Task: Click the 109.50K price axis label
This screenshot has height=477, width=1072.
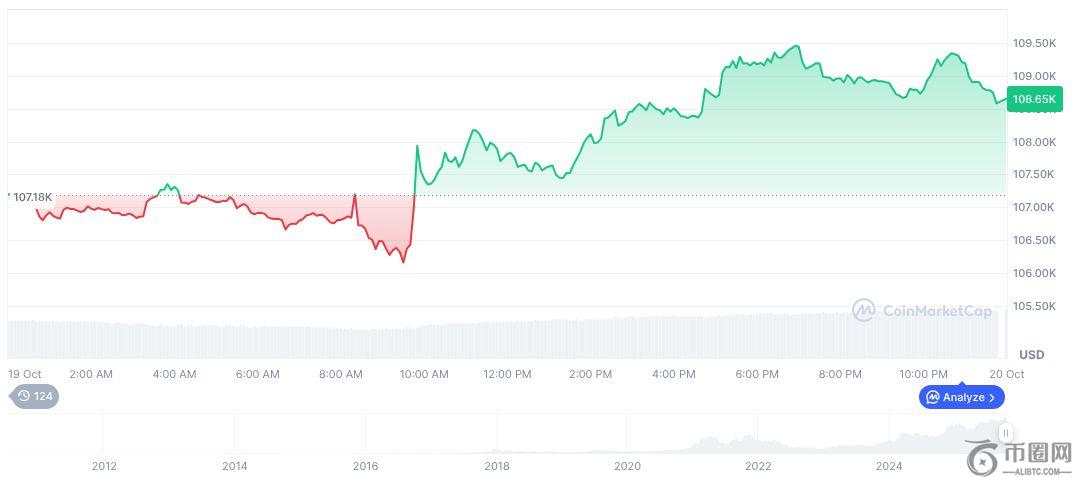Action: point(1034,44)
